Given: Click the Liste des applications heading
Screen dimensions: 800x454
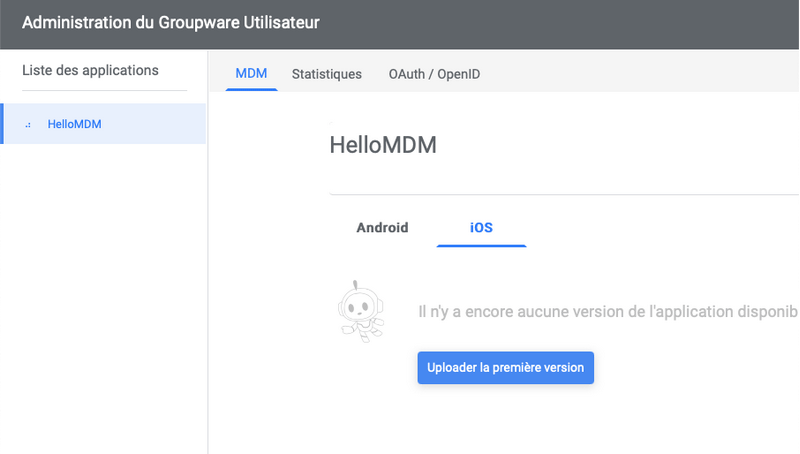Looking at the screenshot, I should click(x=90, y=70).
